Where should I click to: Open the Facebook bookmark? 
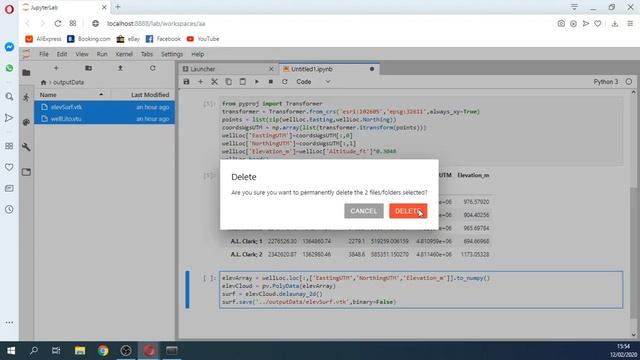[x=163, y=39]
